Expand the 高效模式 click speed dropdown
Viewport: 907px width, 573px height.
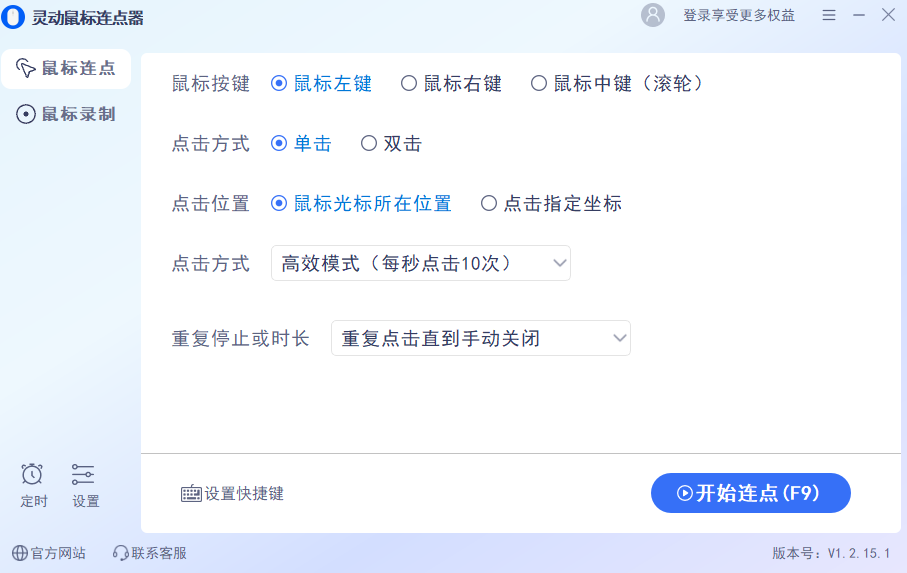(x=420, y=264)
